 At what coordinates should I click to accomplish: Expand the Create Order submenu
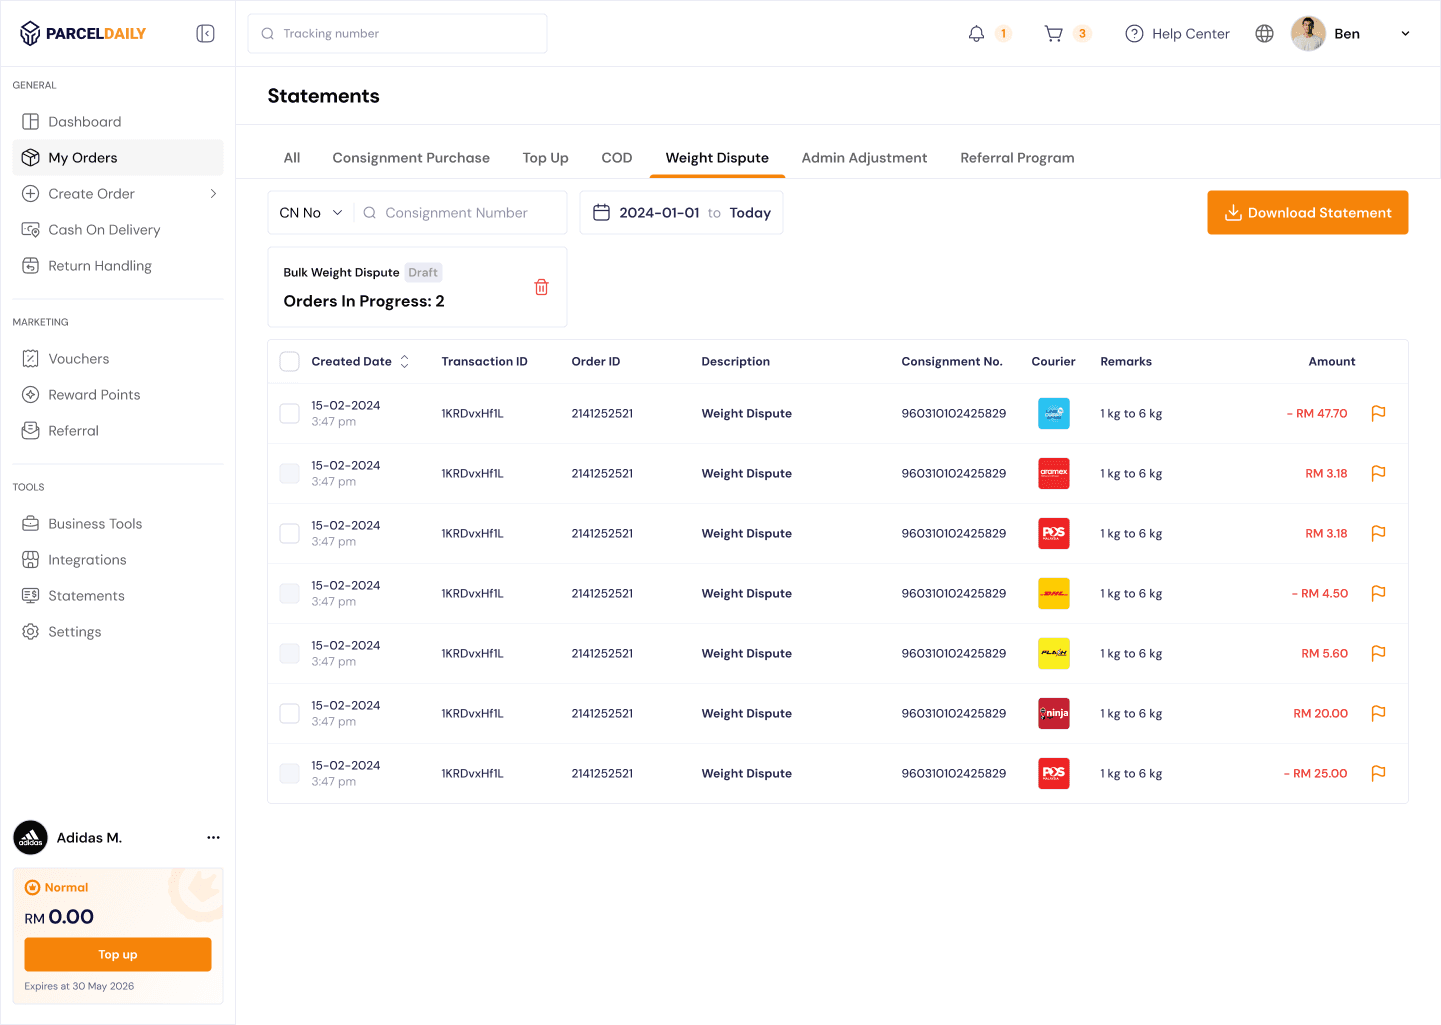click(x=213, y=194)
